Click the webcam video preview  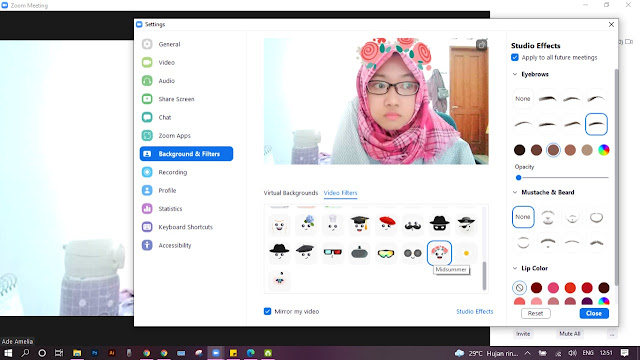coord(376,101)
